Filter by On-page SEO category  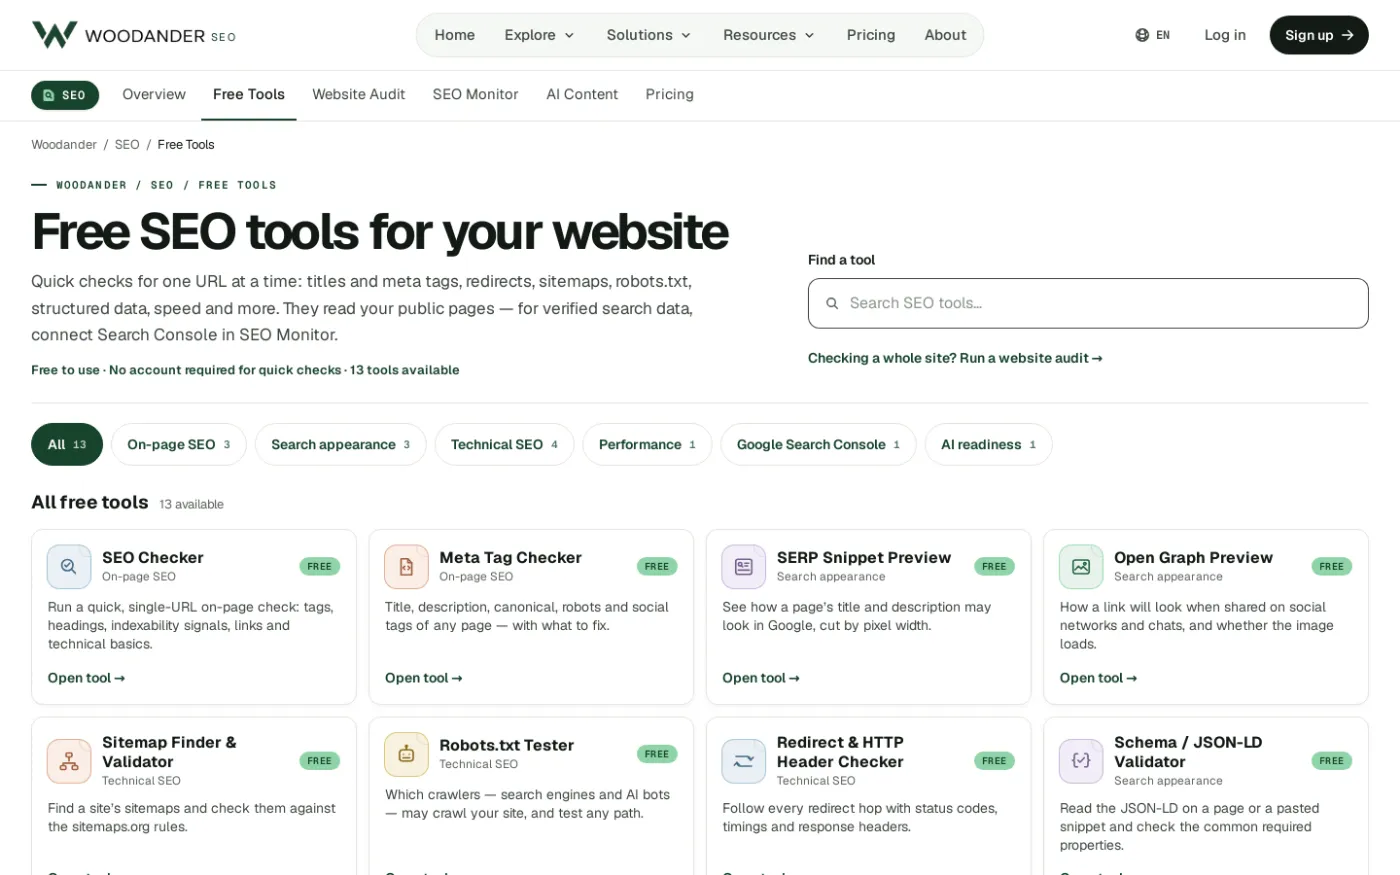[x=179, y=444]
